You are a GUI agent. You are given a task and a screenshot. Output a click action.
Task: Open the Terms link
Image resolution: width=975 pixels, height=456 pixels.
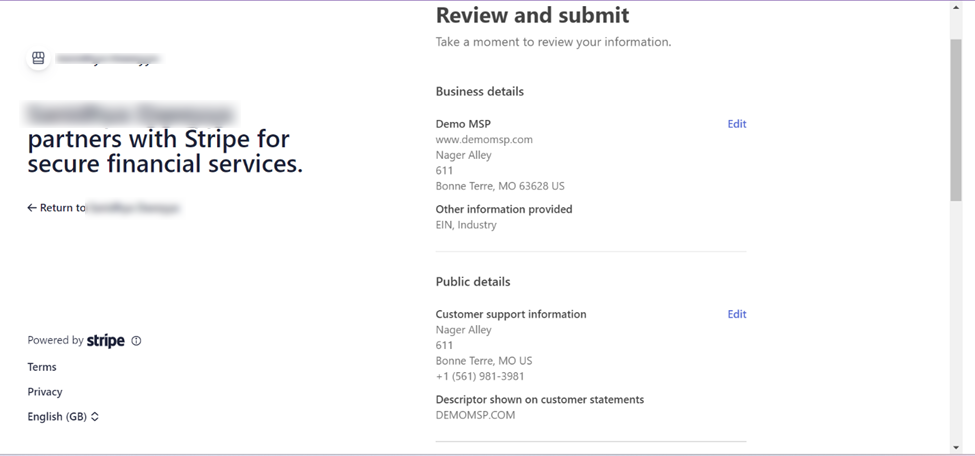[x=42, y=367]
